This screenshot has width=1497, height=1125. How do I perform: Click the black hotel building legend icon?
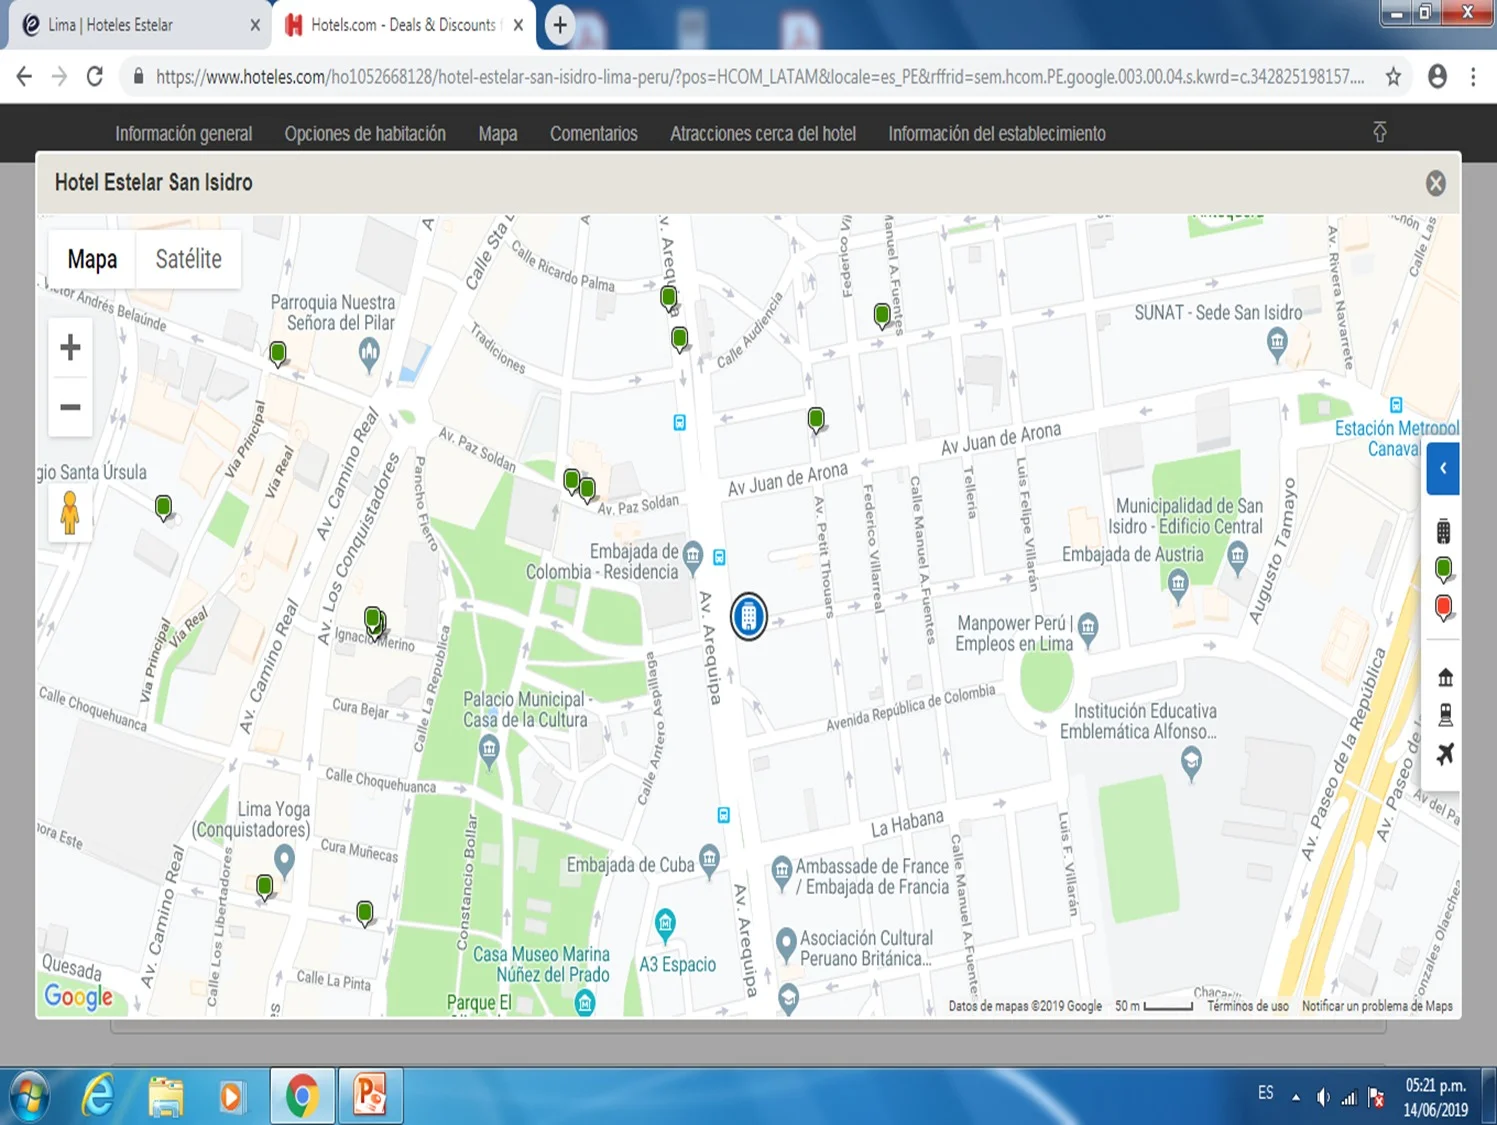click(x=1443, y=531)
